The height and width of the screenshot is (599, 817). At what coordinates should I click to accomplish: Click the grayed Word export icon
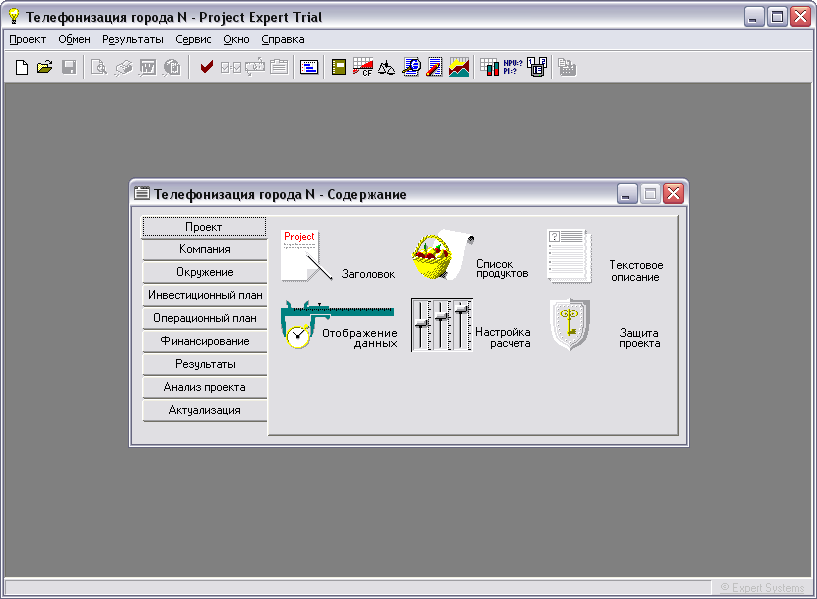click(147, 67)
